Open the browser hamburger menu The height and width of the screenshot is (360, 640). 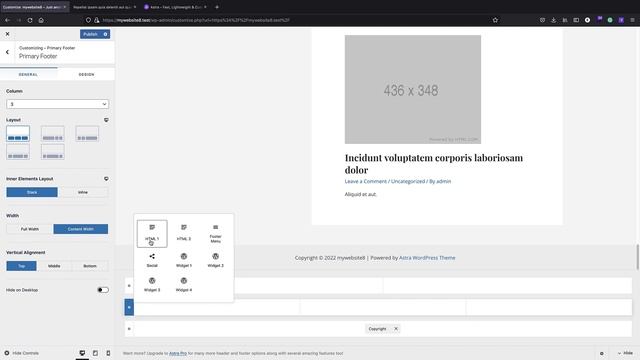[632, 20]
